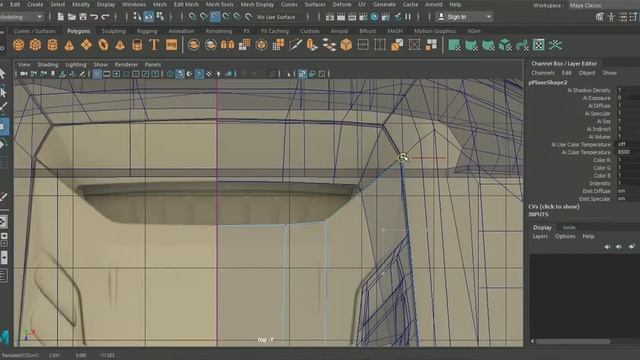The height and width of the screenshot is (360, 640).
Task: Open the Sign In dropdown
Action: 464,17
